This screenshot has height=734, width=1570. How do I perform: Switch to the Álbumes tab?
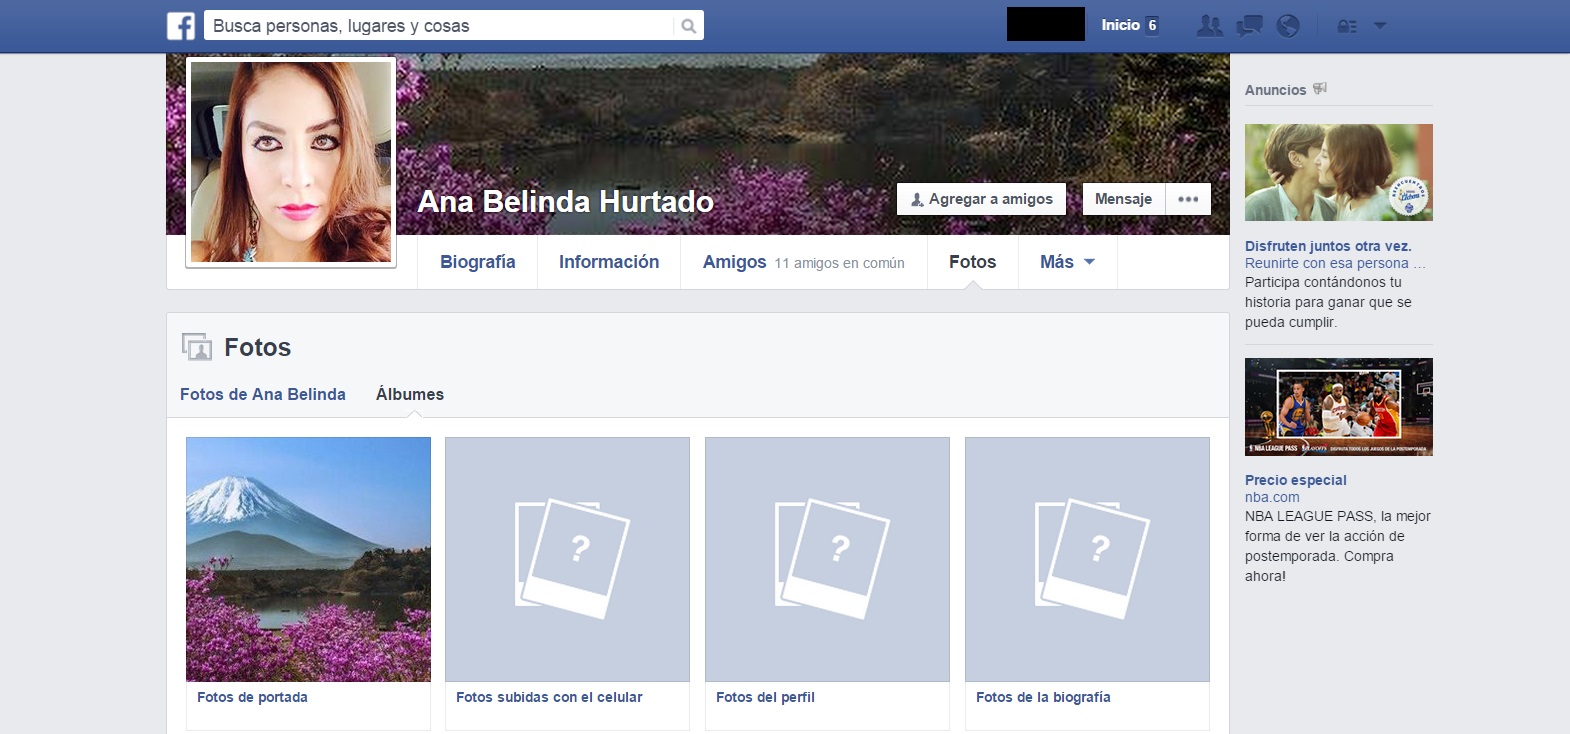(x=410, y=394)
